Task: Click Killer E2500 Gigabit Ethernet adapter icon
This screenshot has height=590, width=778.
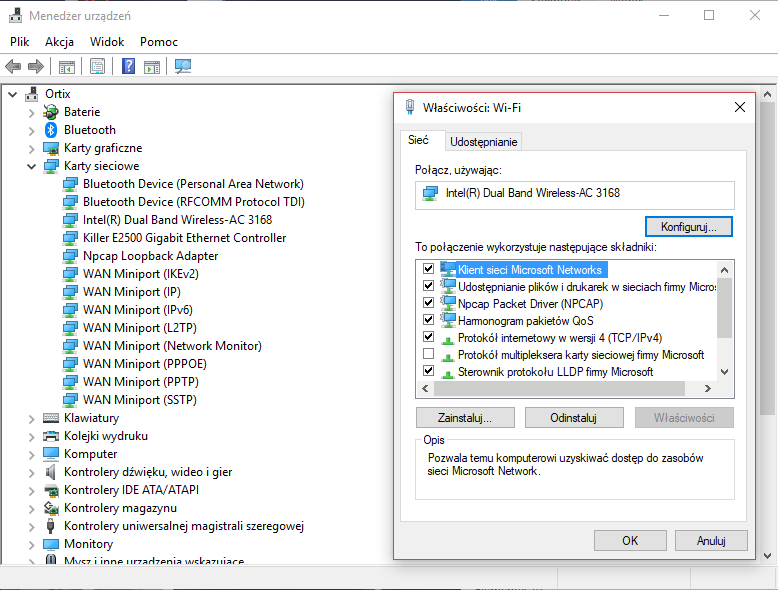Action: (x=70, y=238)
